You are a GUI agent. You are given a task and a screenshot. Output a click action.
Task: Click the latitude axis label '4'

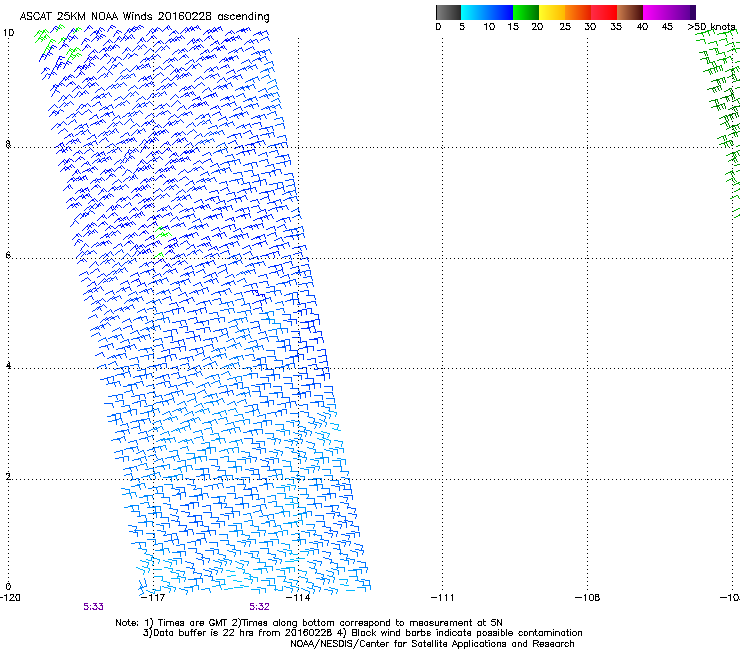(8, 365)
